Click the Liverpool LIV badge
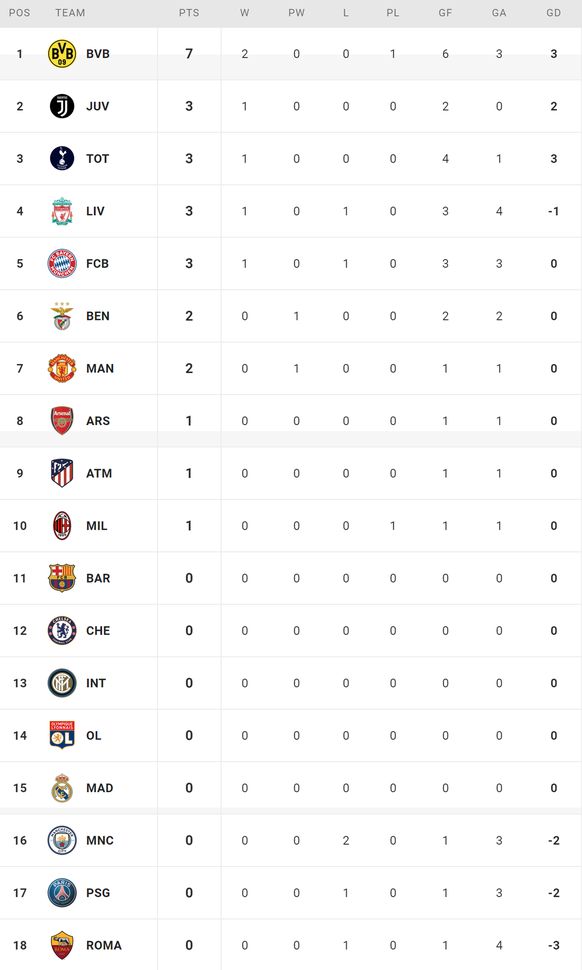 (x=62, y=211)
